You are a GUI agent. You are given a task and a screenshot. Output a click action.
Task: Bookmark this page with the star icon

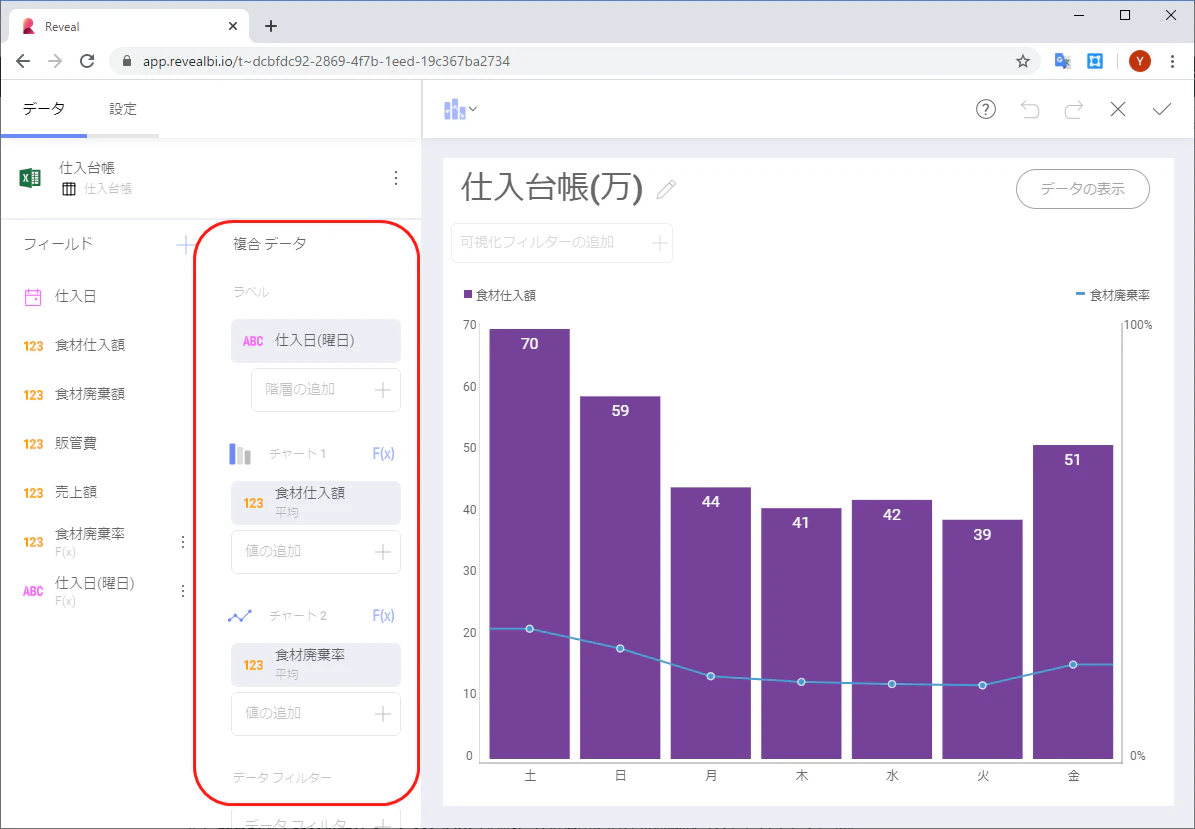(1023, 61)
